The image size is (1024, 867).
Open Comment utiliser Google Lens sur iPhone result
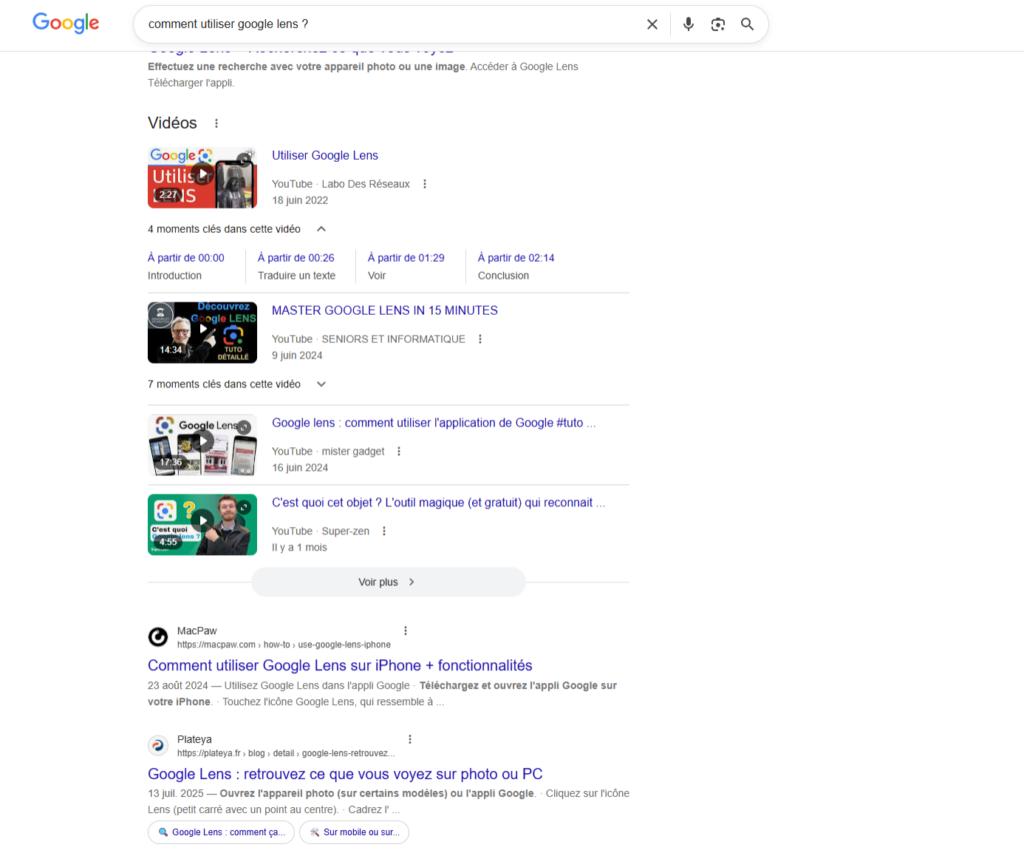(340, 665)
